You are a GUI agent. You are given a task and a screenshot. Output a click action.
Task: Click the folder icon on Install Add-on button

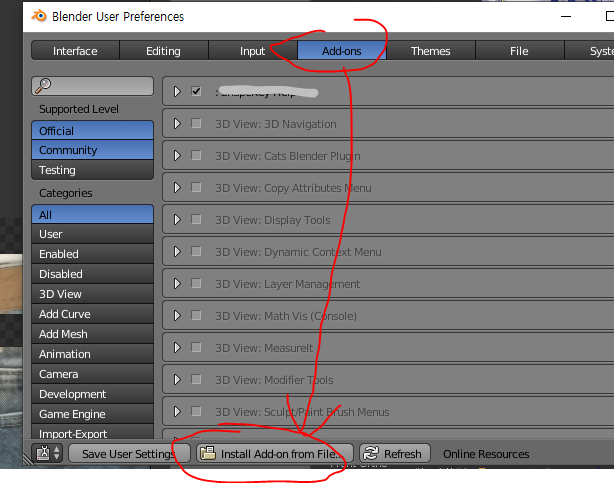(x=208, y=453)
